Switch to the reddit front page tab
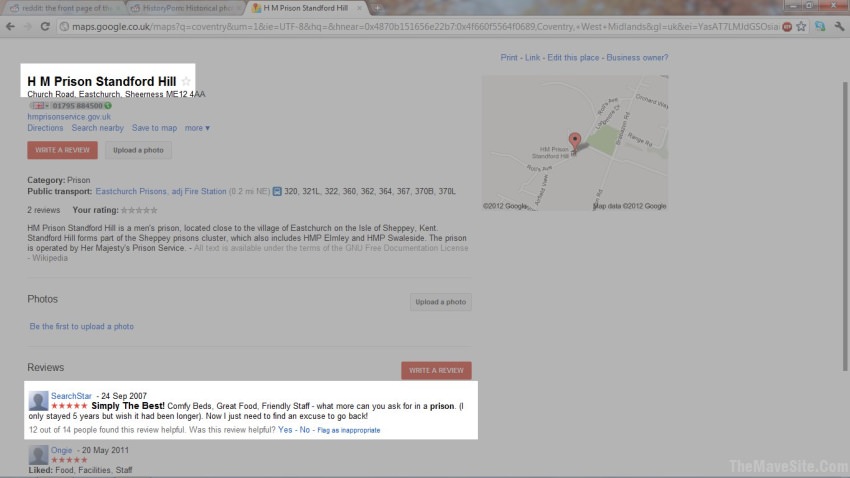Viewport: 850px width, 478px height. click(x=64, y=8)
